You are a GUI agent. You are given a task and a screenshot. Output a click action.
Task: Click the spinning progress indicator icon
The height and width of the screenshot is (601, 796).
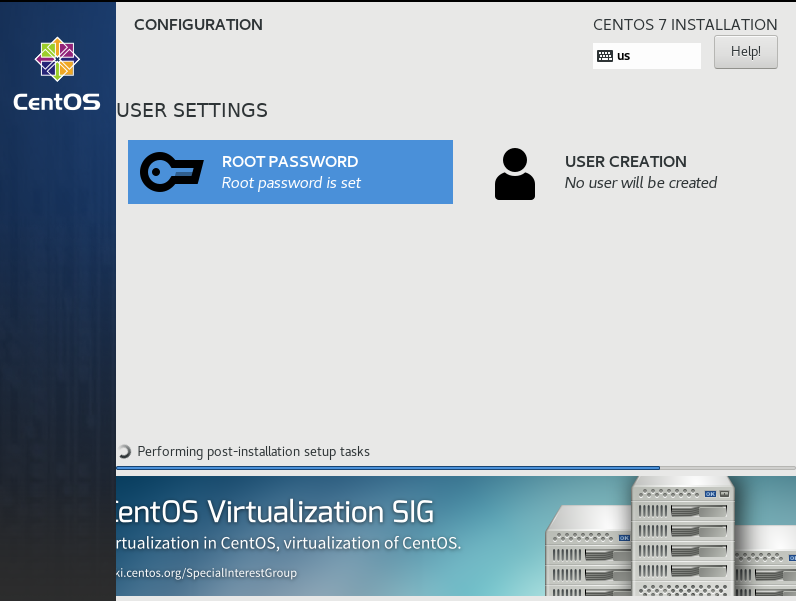click(124, 452)
